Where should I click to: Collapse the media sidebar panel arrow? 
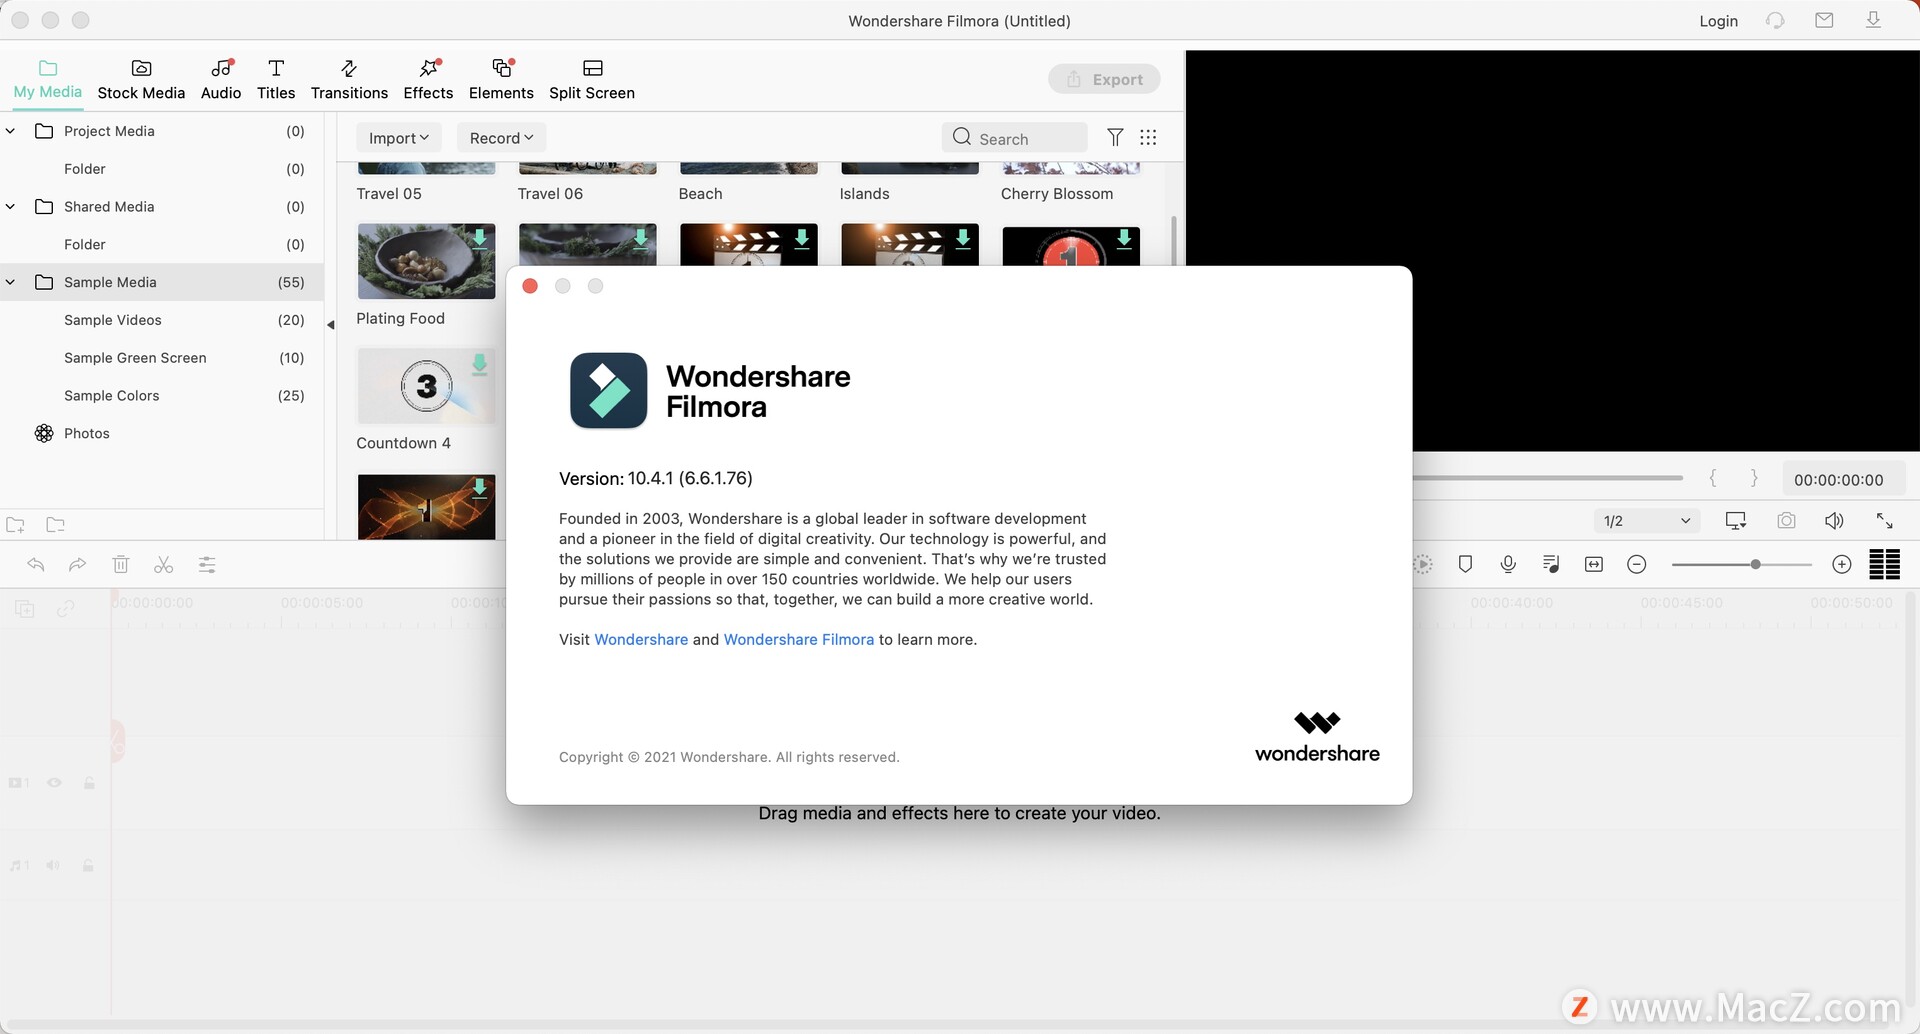point(330,324)
